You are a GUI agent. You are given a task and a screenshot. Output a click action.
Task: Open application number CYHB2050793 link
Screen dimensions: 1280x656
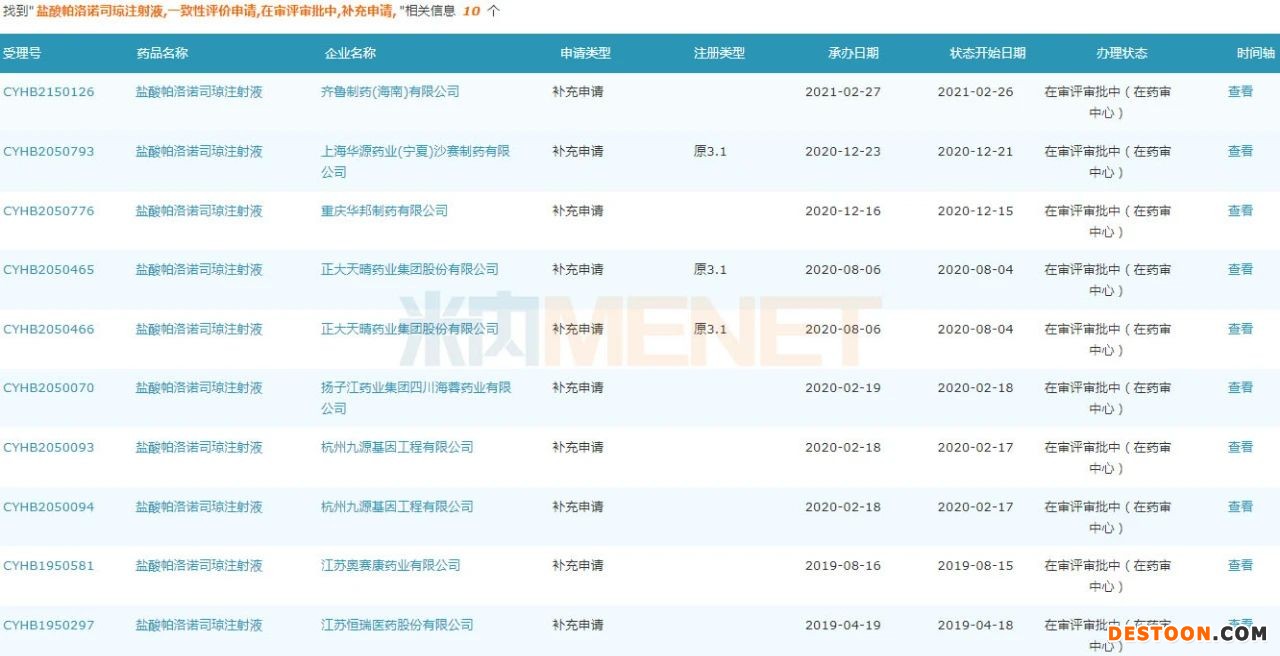click(49, 152)
